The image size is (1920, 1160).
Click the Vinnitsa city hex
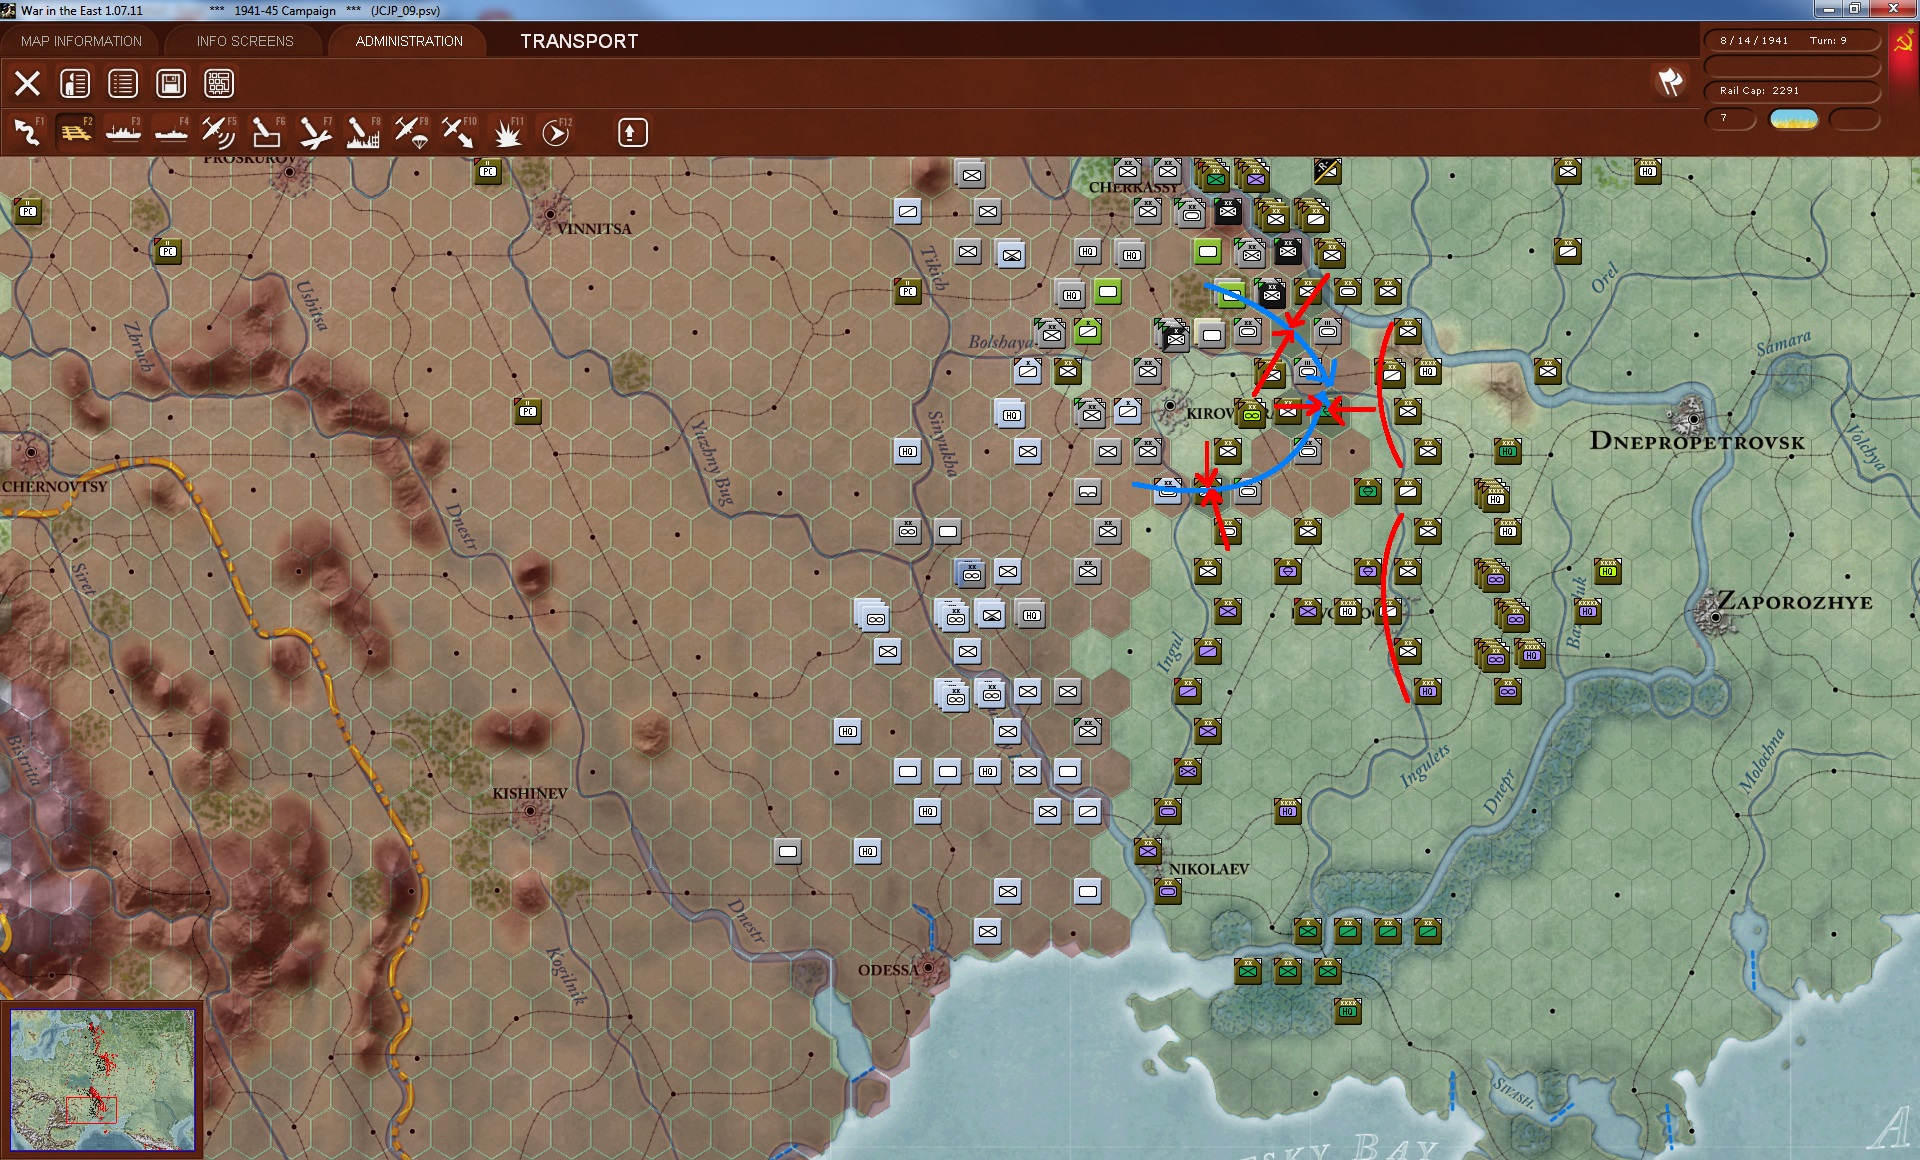click(x=549, y=213)
